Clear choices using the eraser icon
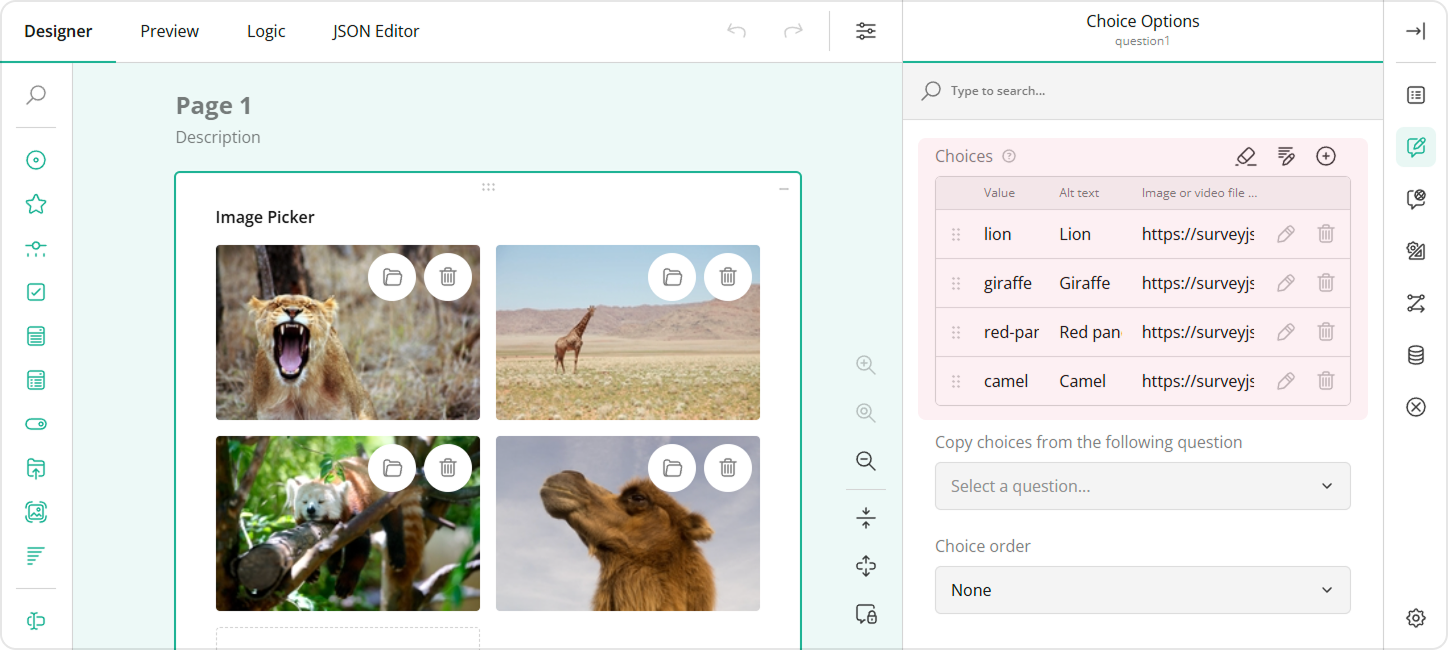This screenshot has height=650, width=1448. click(1246, 156)
